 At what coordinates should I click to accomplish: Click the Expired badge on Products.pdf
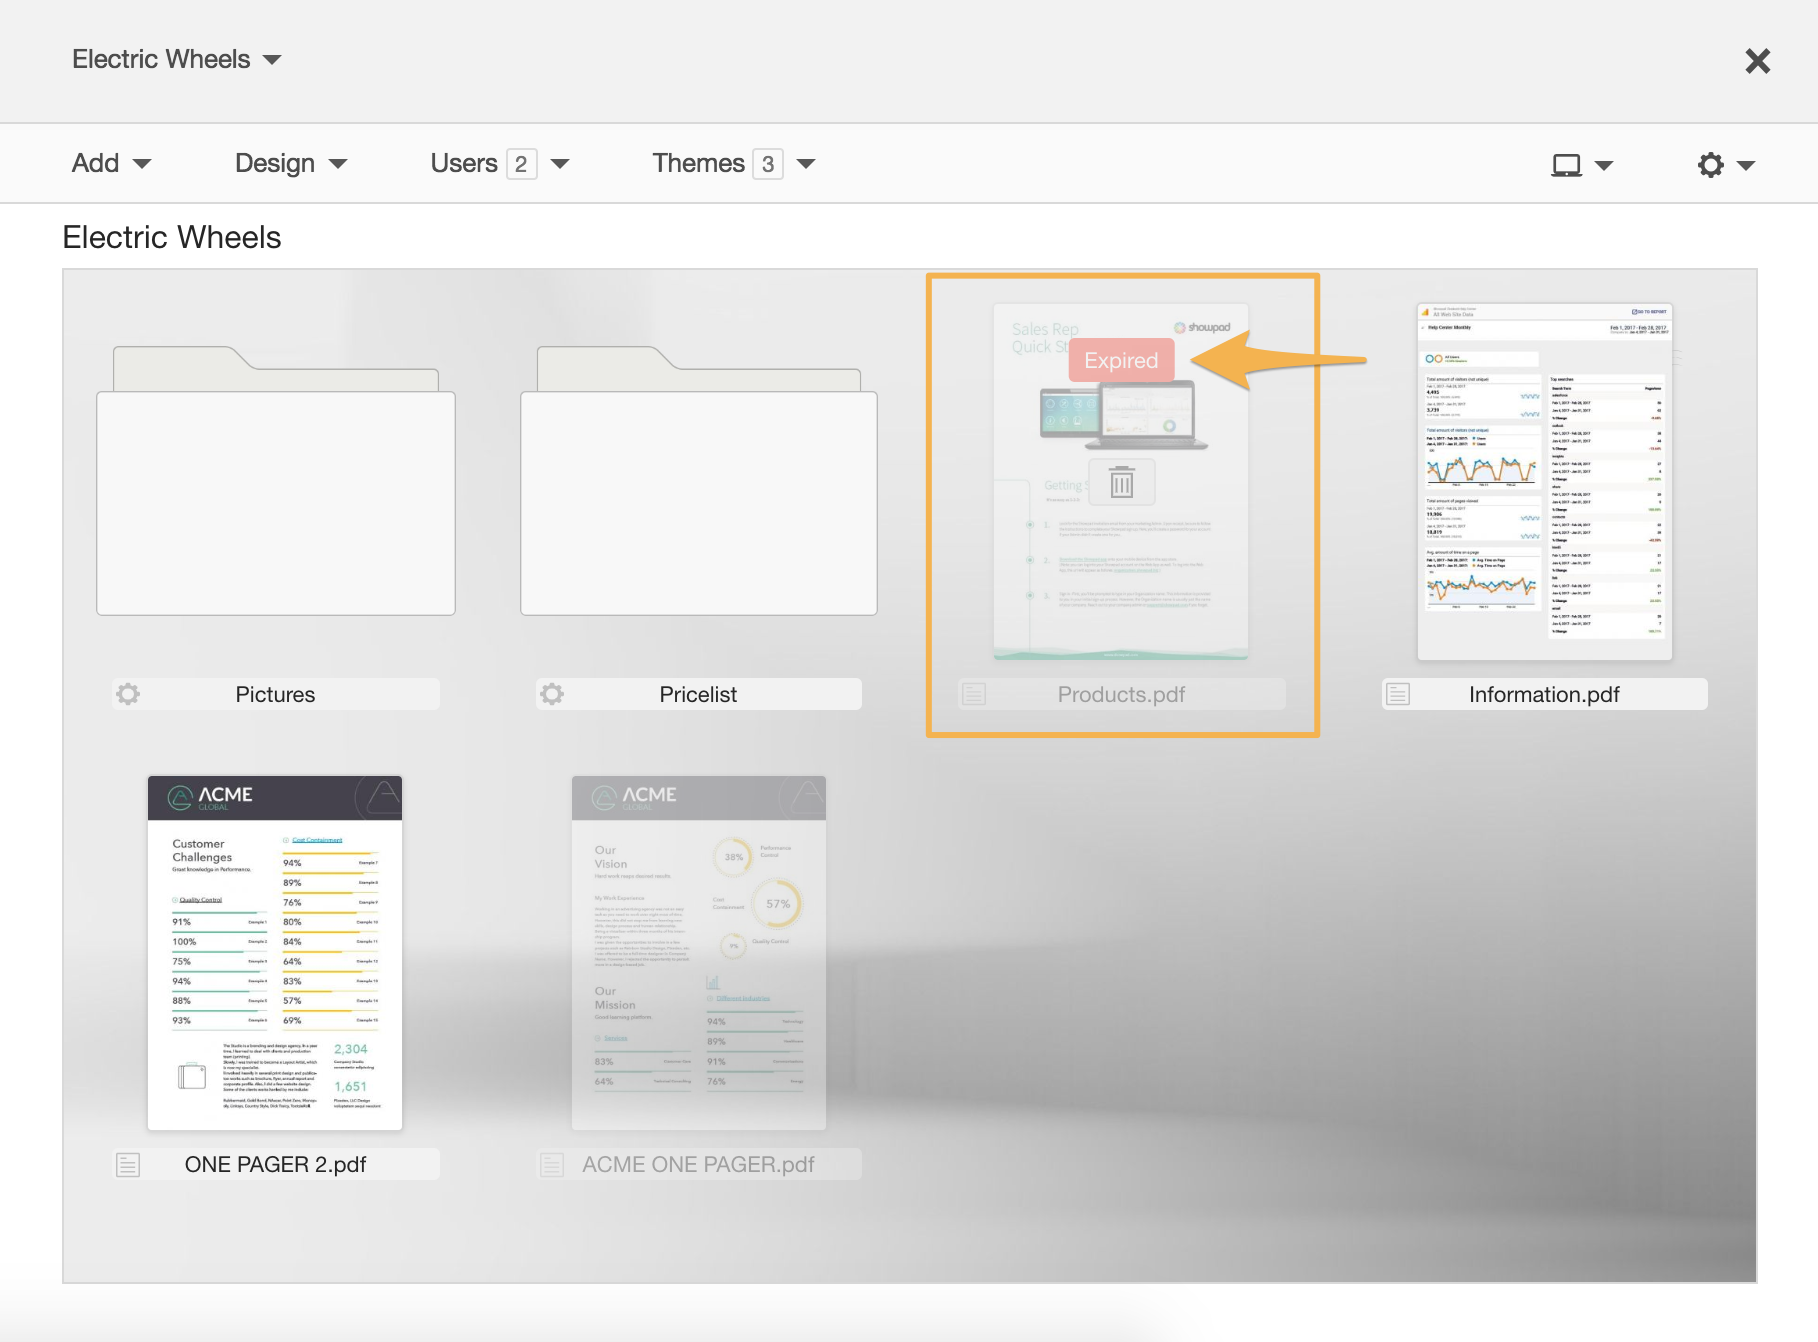pos(1121,361)
